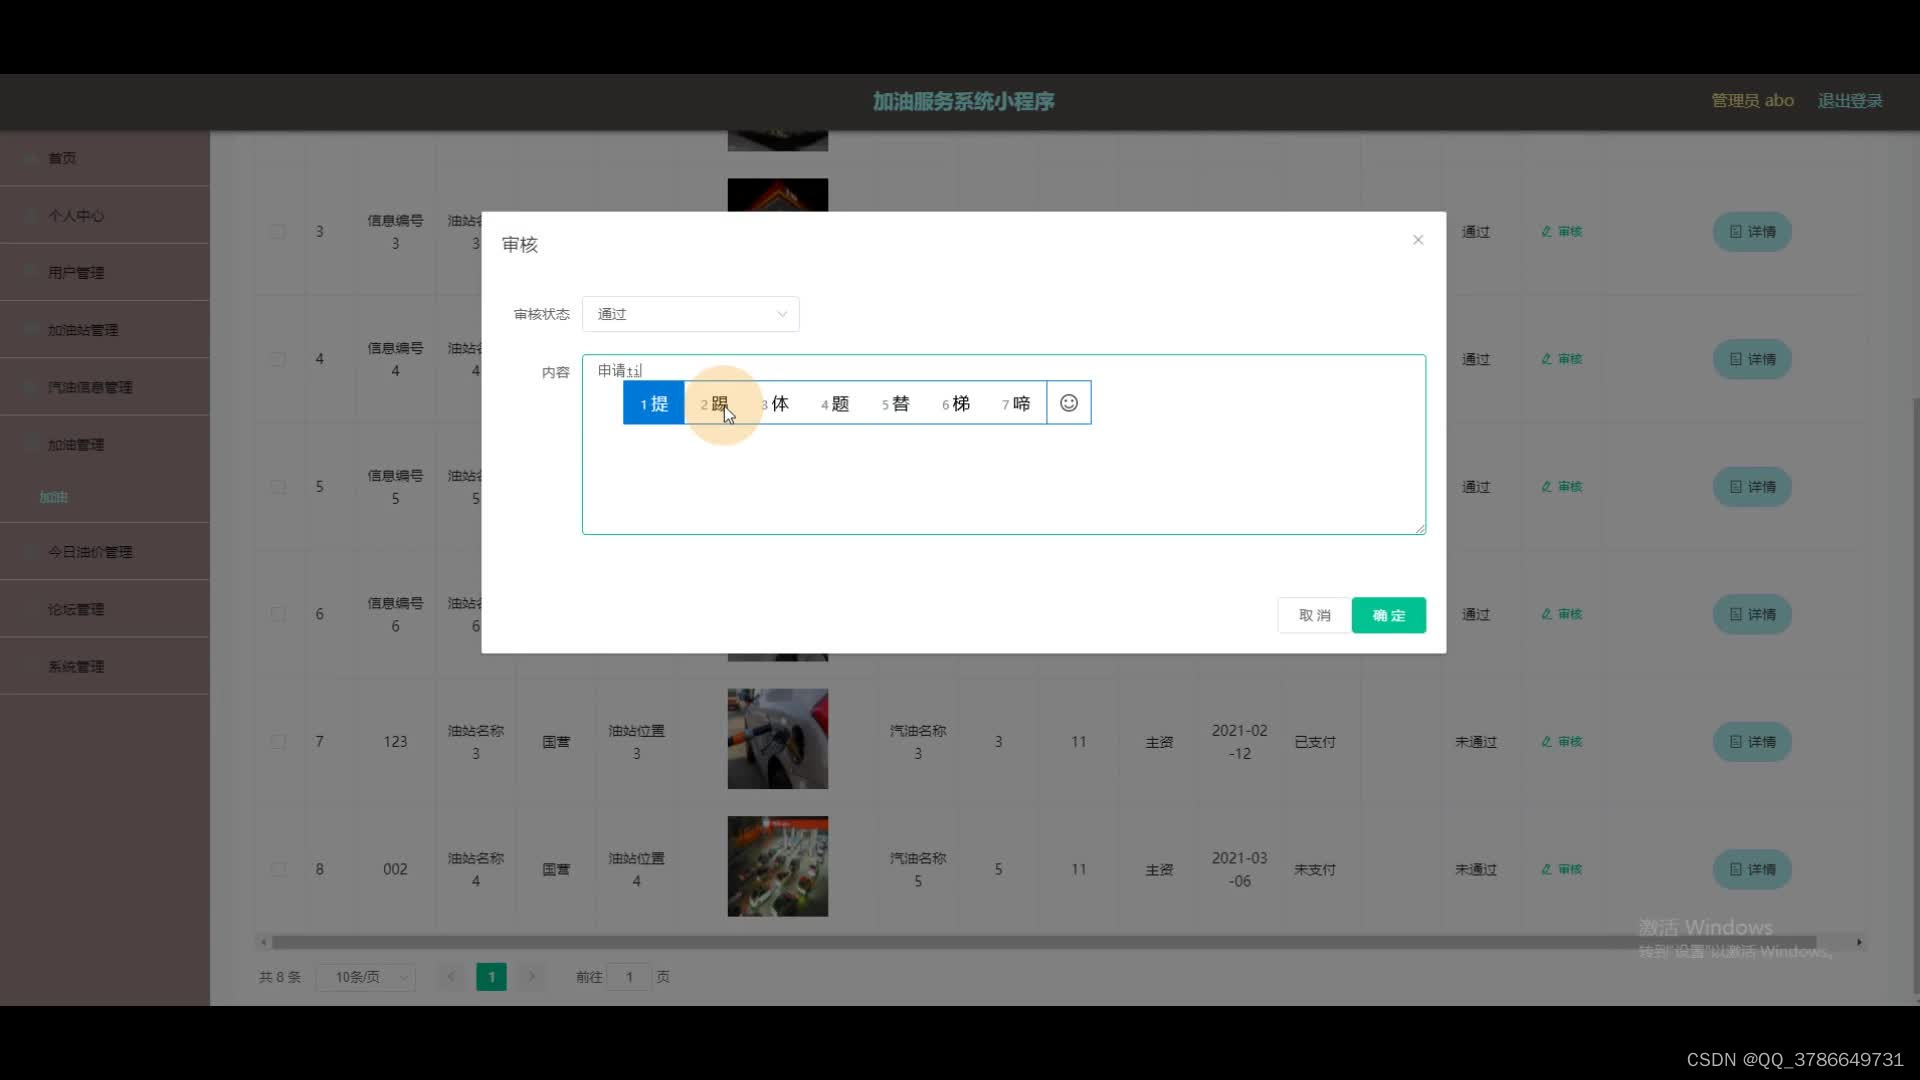Click the 审核 edit icon in row 4

(1561, 359)
